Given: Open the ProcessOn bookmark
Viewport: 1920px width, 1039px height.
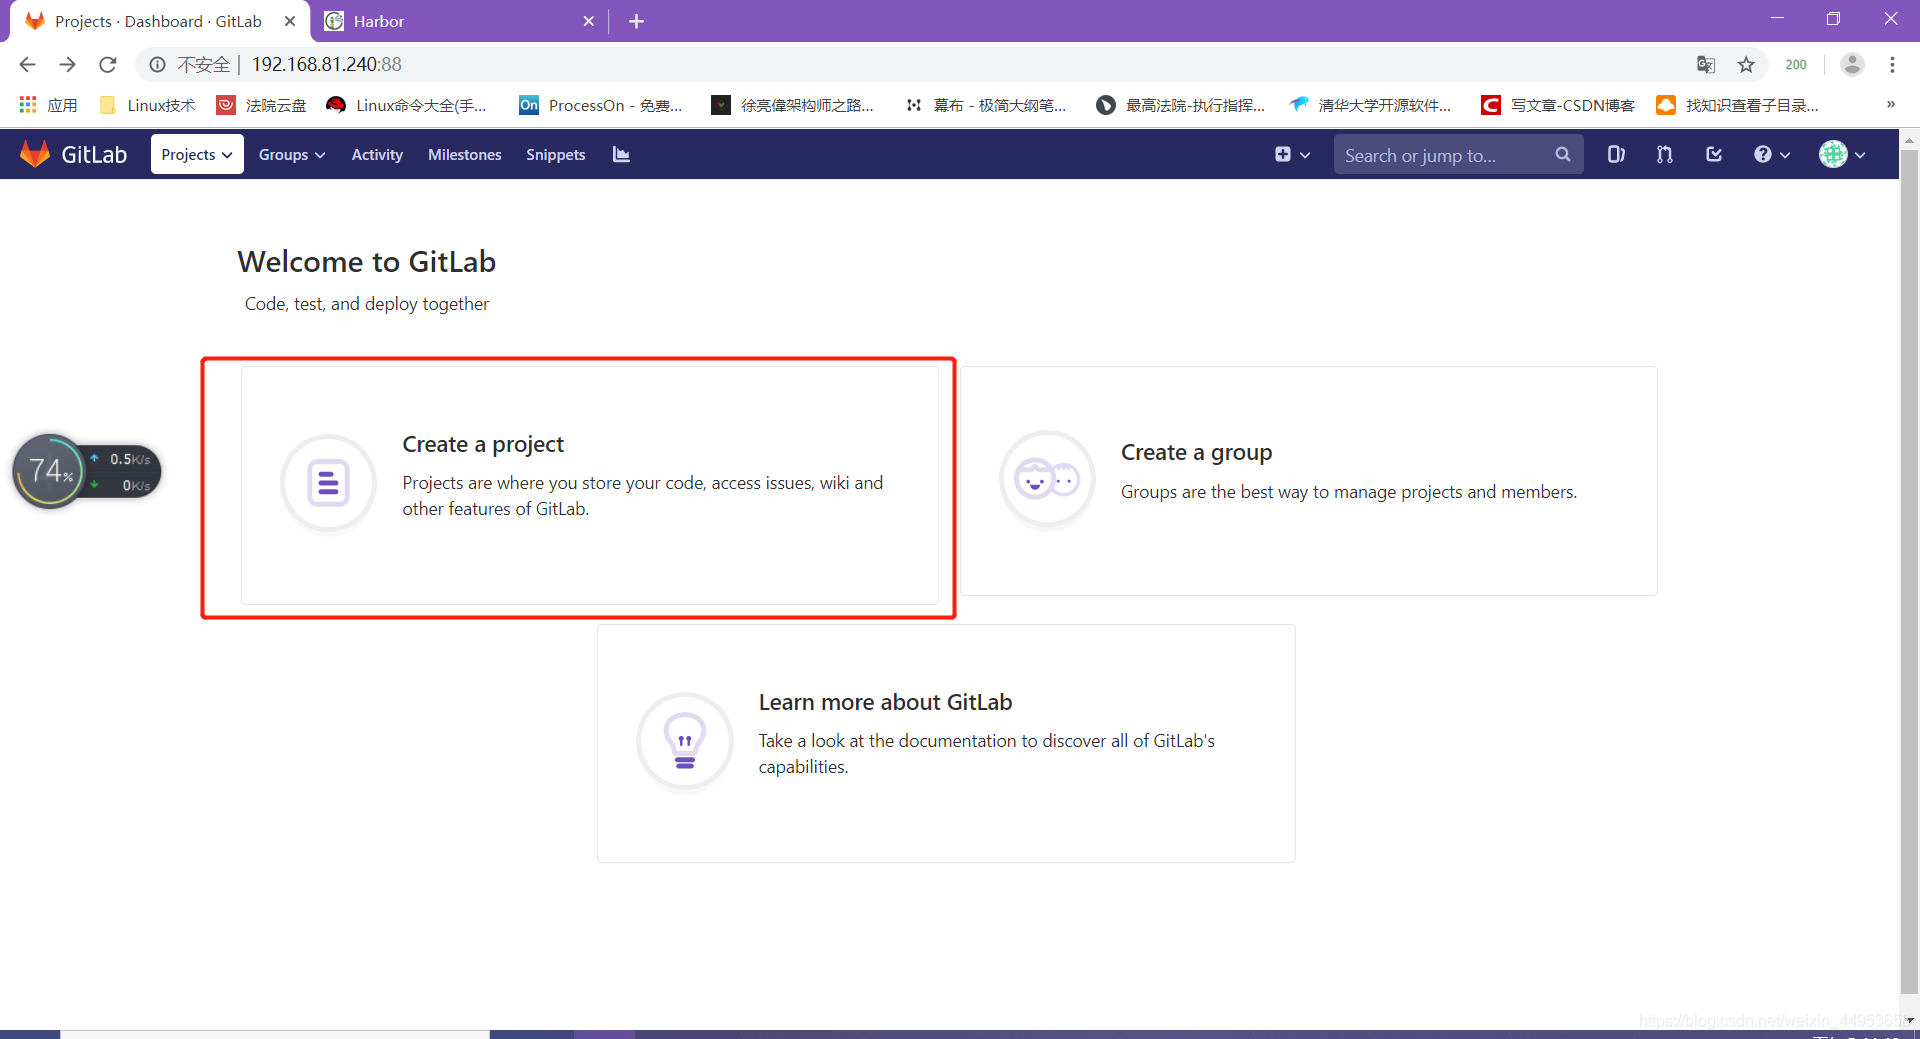Looking at the screenshot, I should 601,105.
